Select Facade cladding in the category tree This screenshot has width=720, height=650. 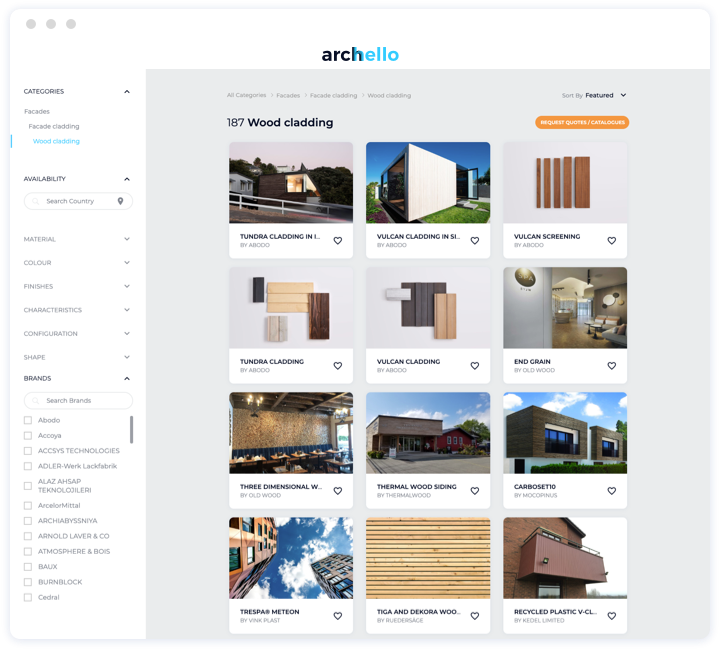click(x=54, y=126)
